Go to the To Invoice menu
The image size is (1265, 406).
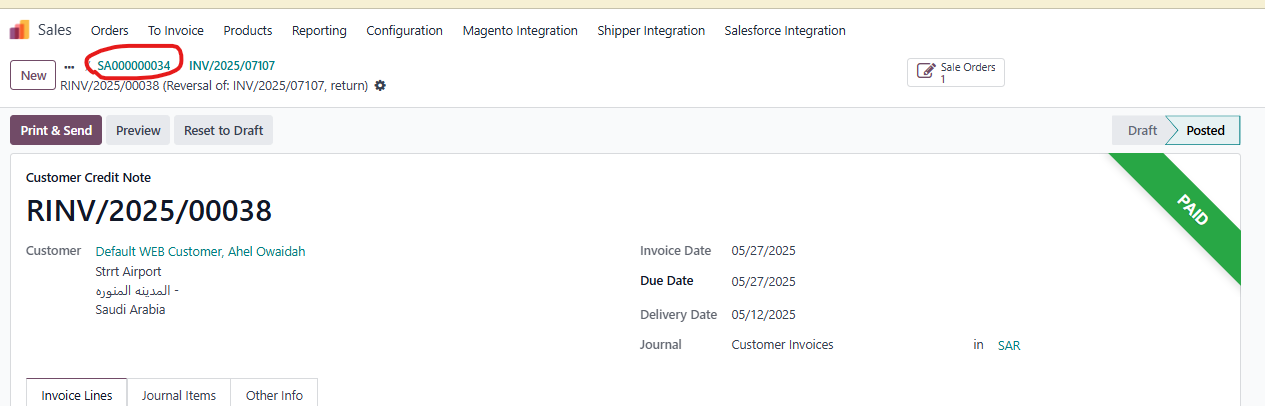[176, 31]
